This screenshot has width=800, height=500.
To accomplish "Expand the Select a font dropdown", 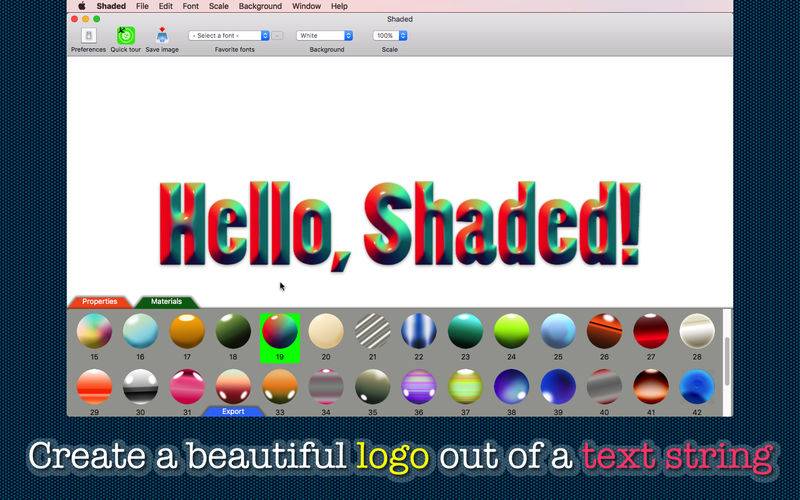I will click(x=229, y=36).
